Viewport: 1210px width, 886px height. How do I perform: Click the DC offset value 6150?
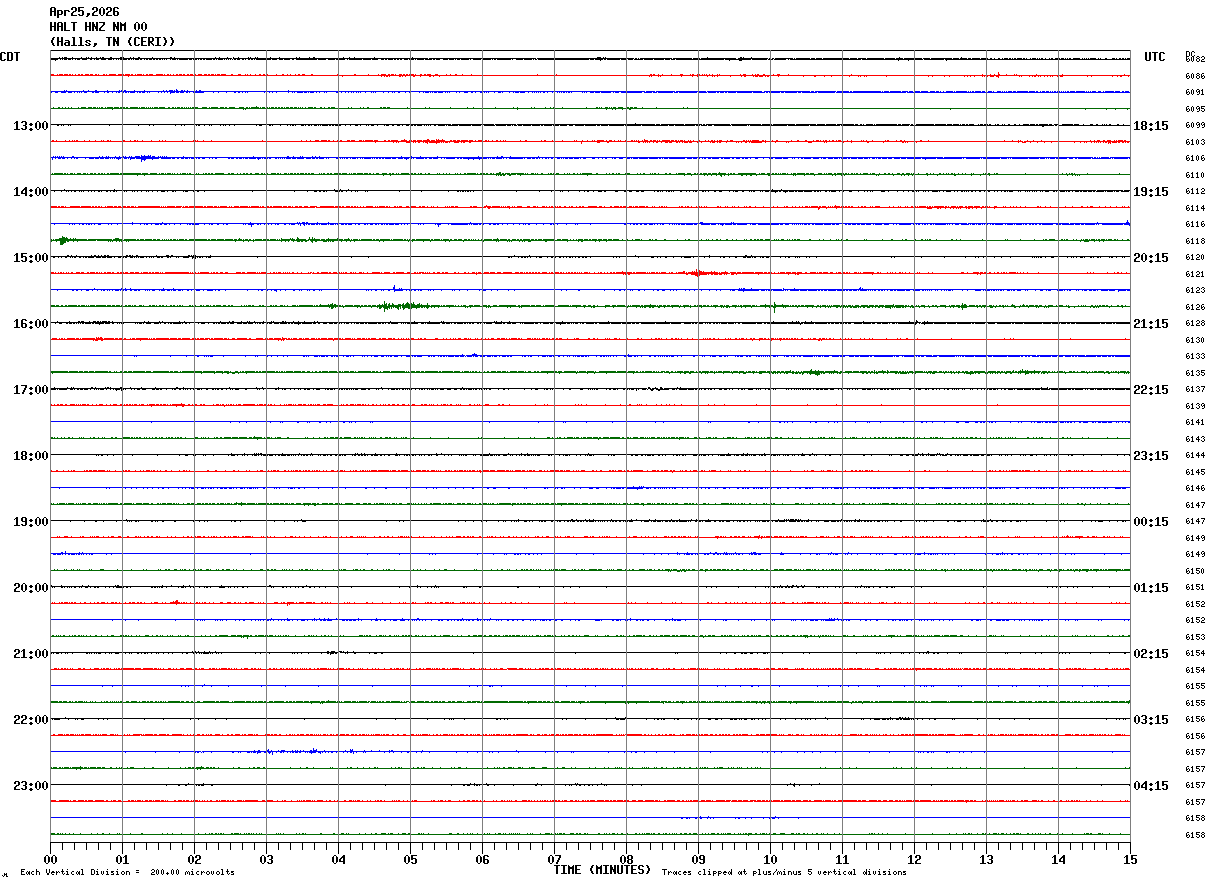coord(1195,571)
